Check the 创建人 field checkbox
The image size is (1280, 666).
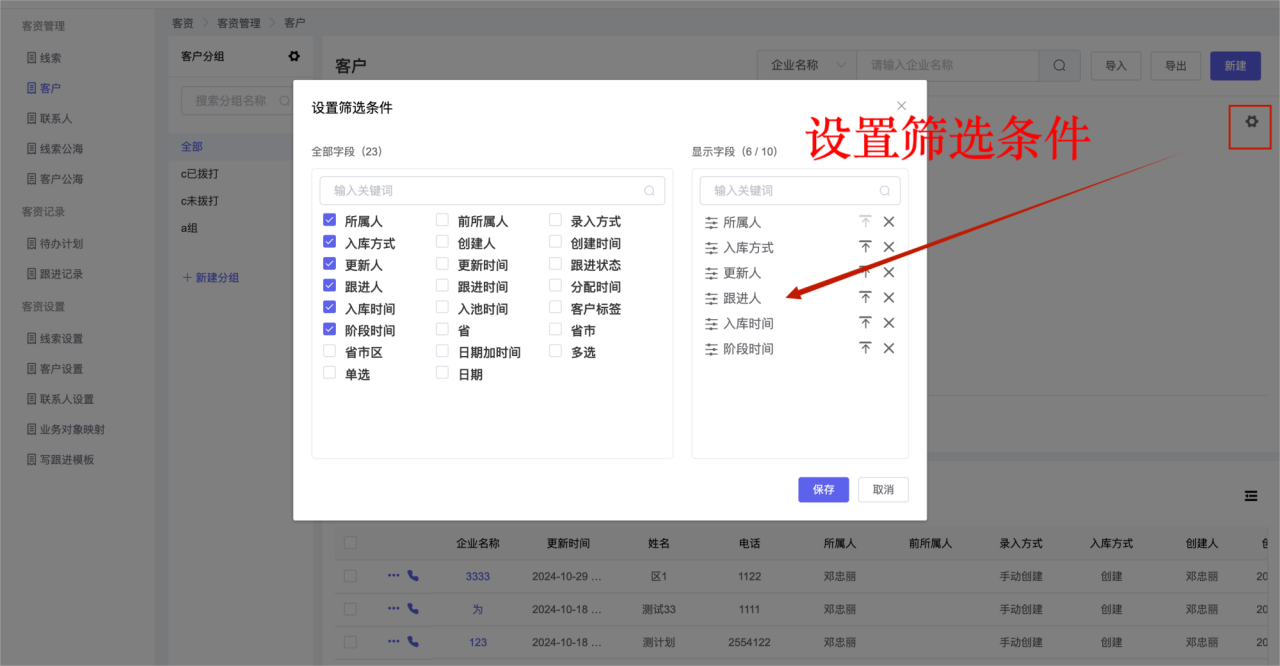click(x=442, y=242)
